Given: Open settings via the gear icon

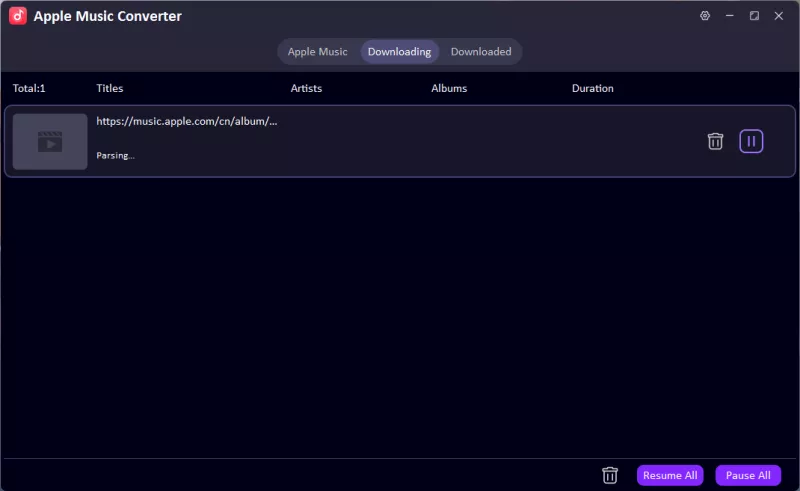Looking at the screenshot, I should pos(705,16).
